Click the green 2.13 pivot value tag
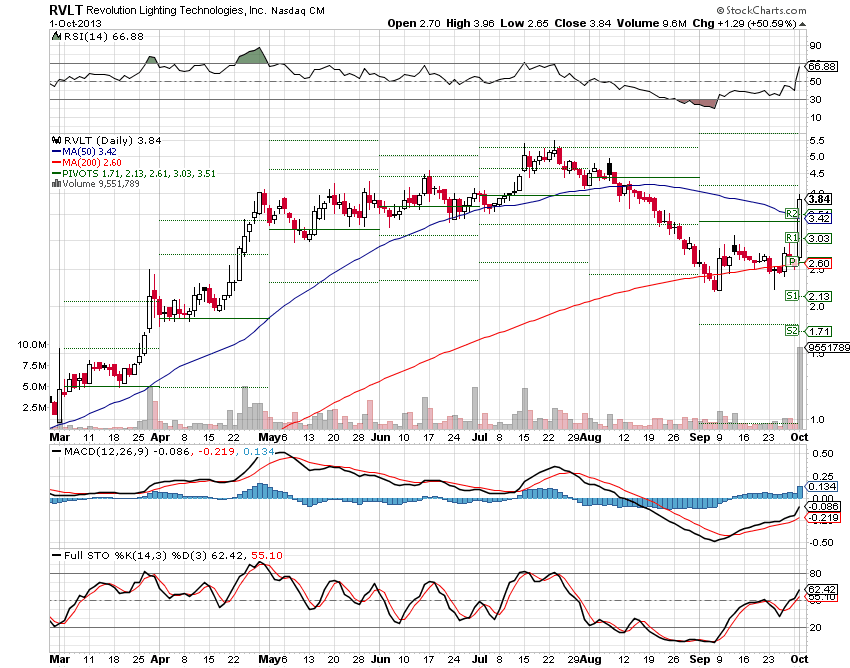Viewport: 850px width, 668px height. (819, 296)
